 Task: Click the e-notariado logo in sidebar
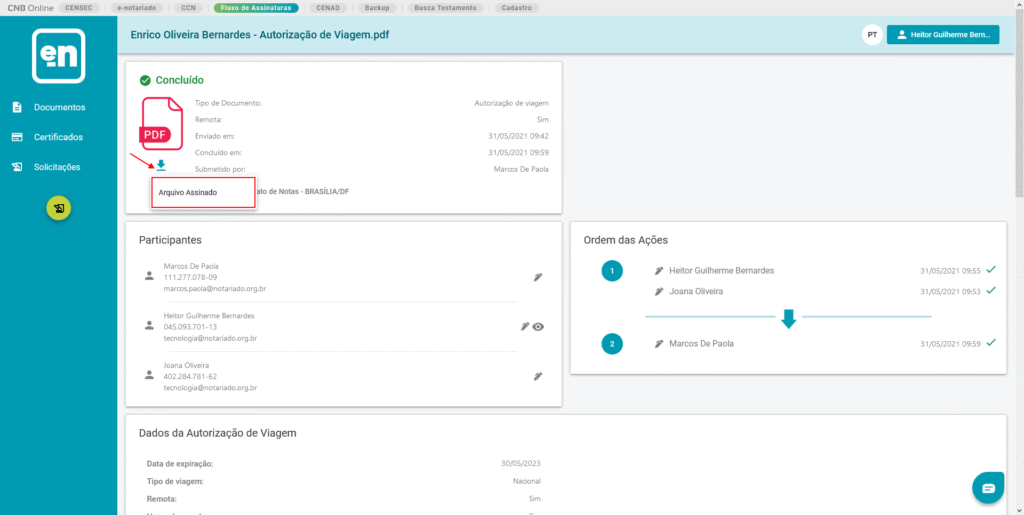pos(58,56)
